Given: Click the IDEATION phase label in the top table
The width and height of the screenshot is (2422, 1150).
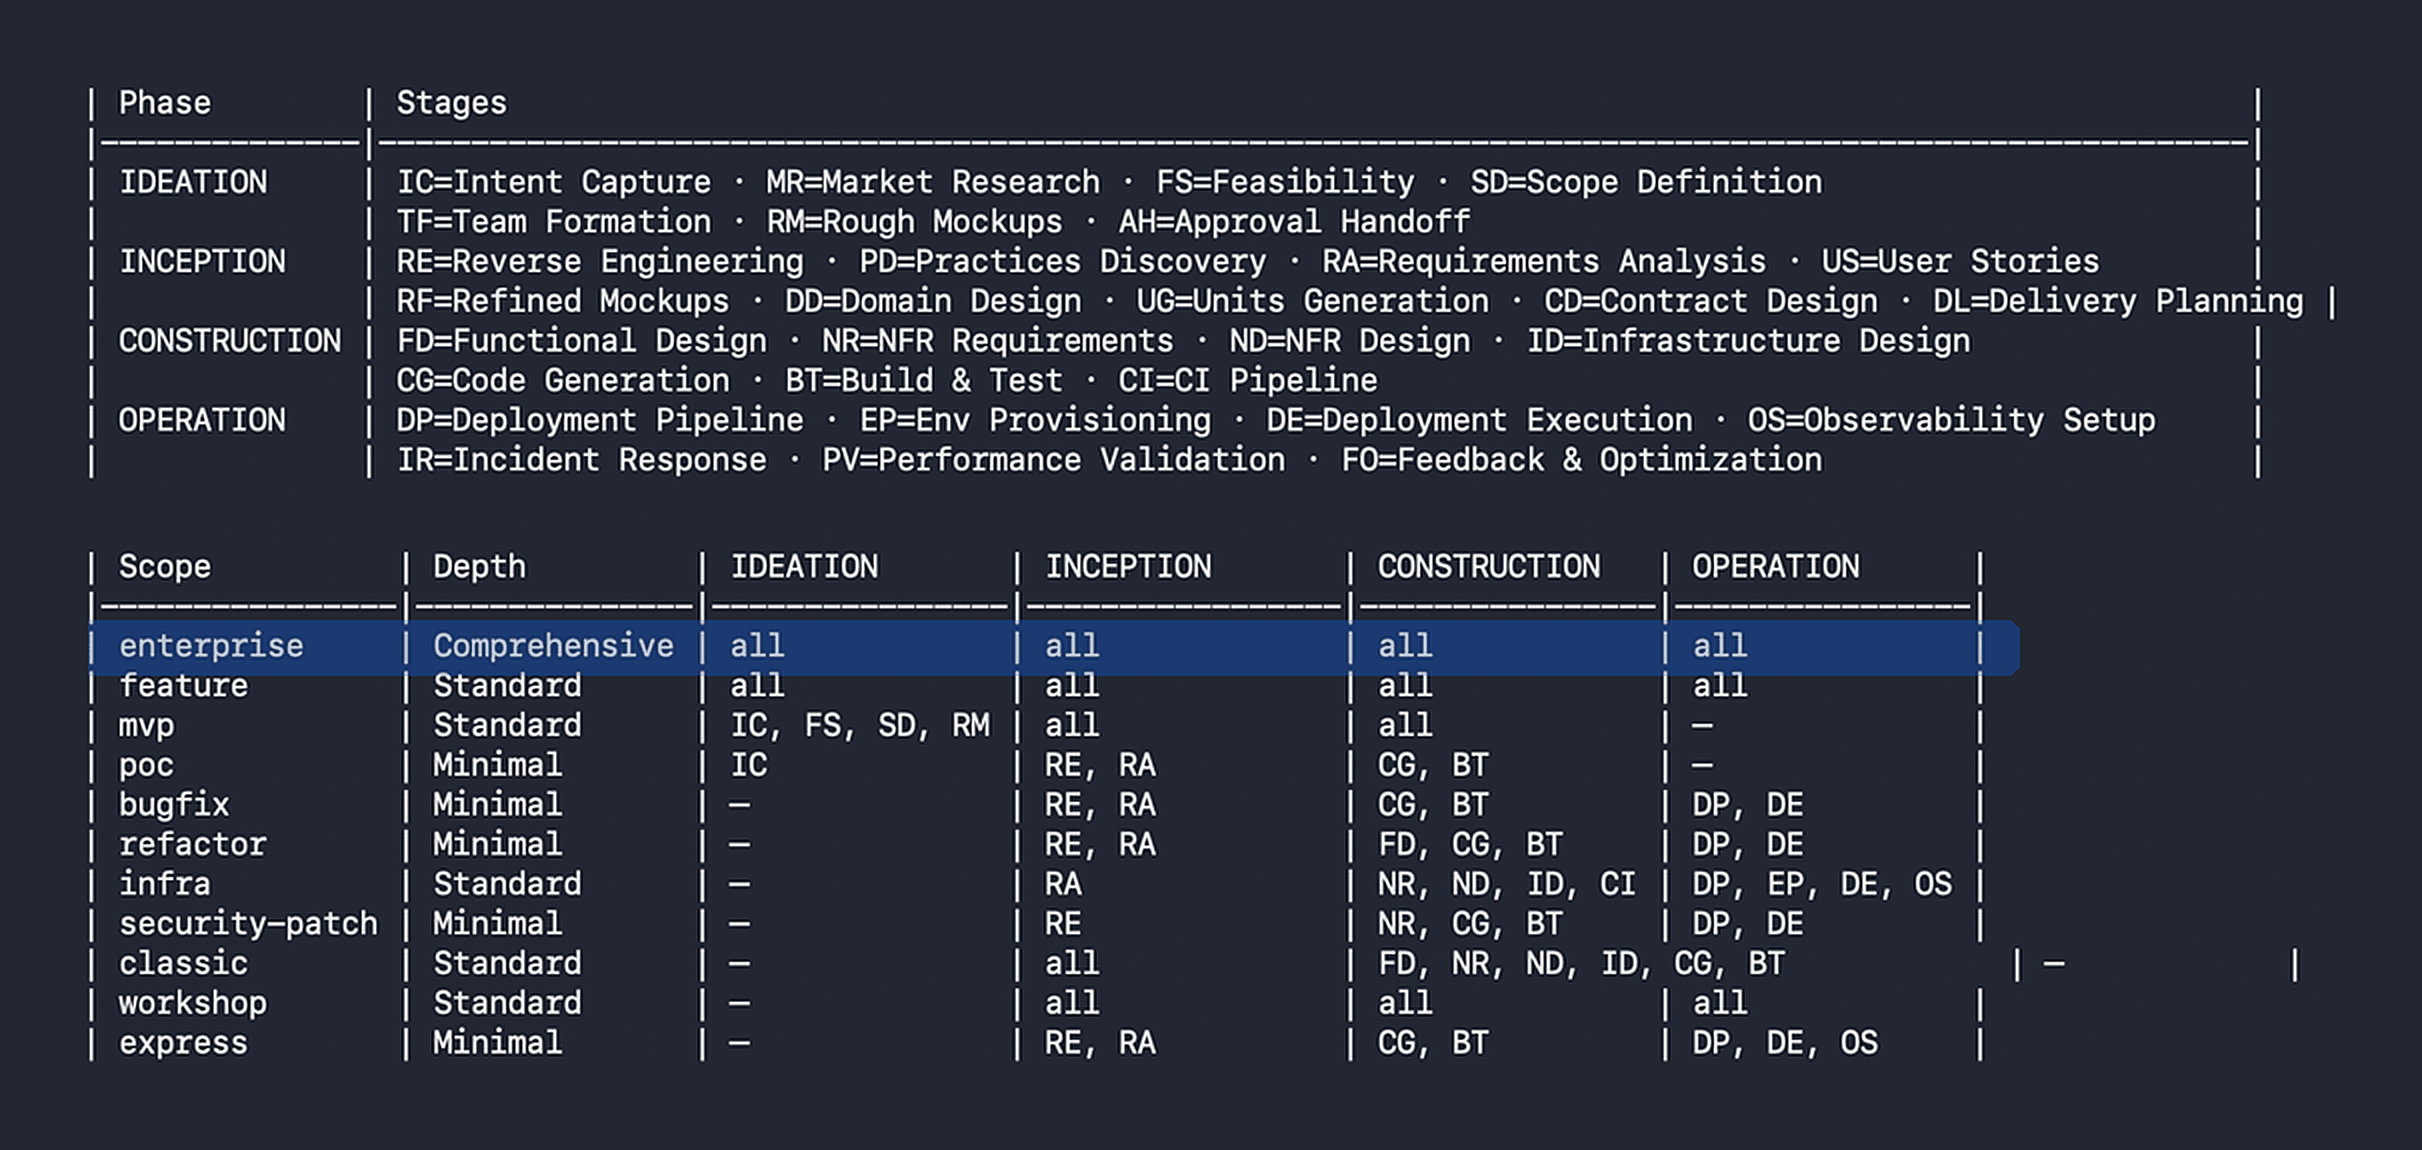Looking at the screenshot, I should (193, 183).
